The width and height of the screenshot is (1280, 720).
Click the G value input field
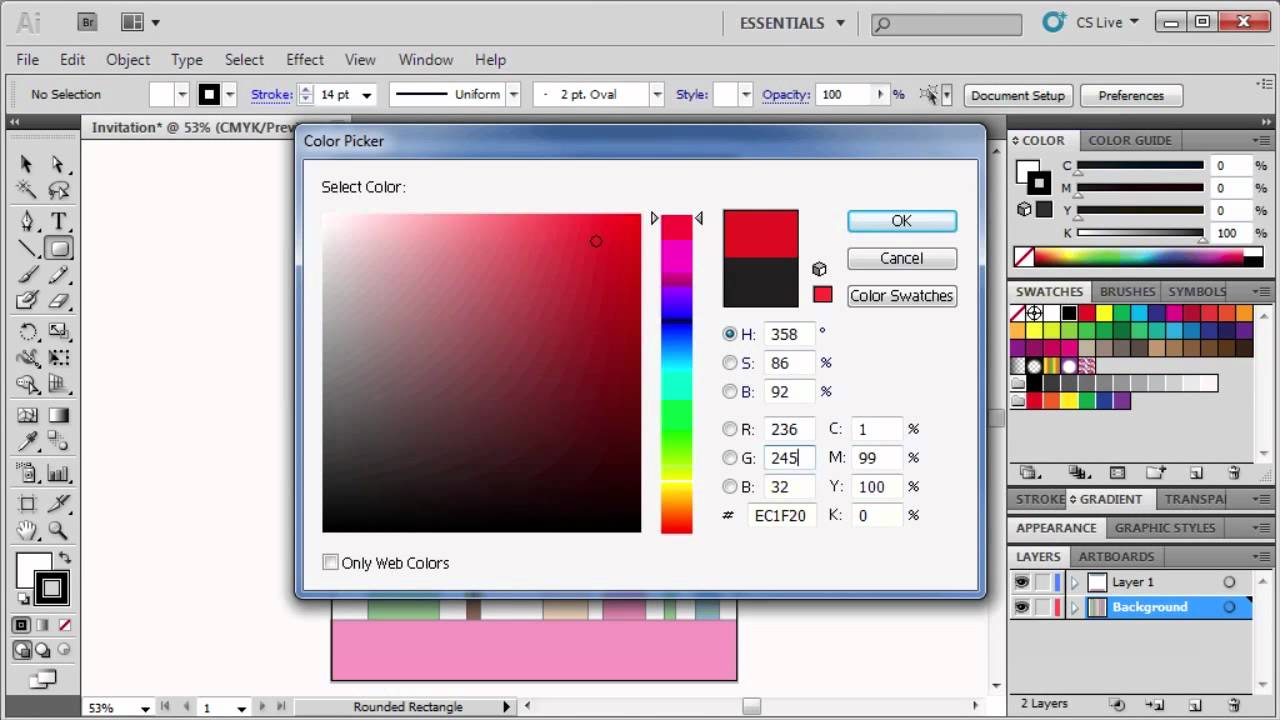[790, 458]
